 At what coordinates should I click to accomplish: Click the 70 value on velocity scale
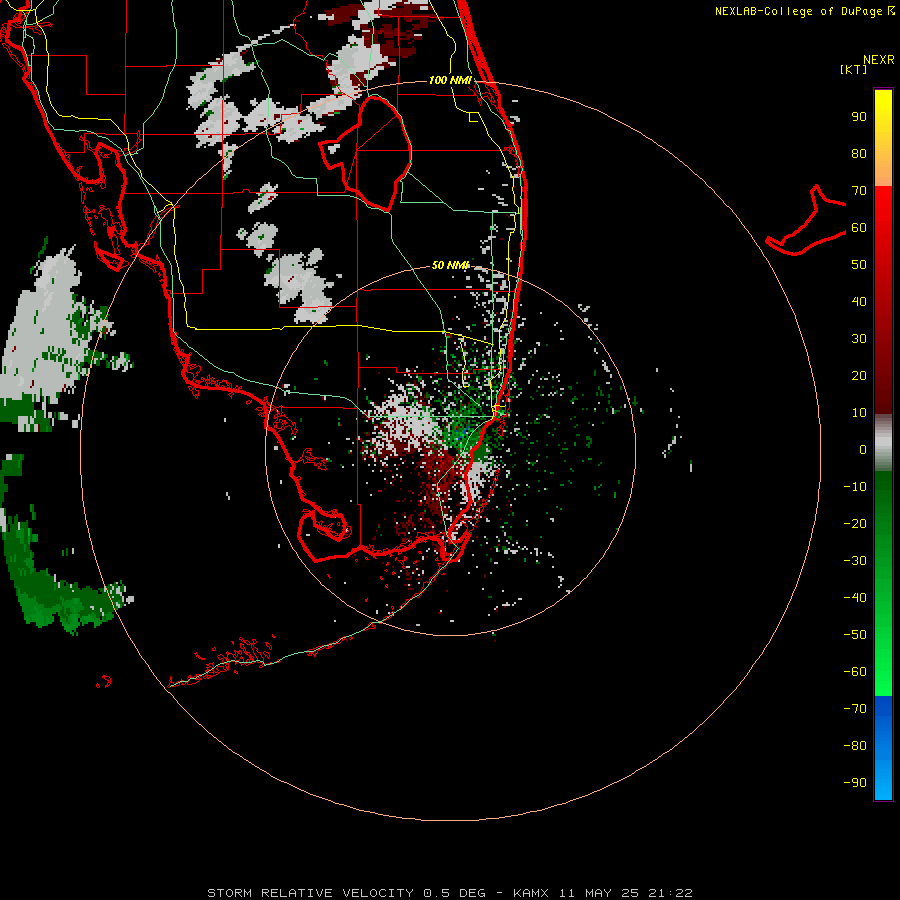click(x=859, y=191)
